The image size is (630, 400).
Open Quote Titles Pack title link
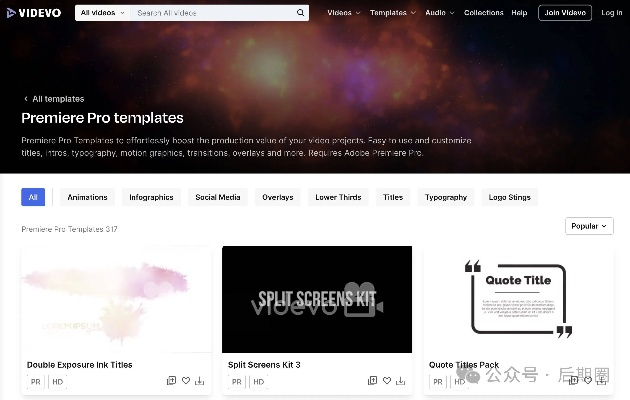pyautogui.click(x=464, y=365)
